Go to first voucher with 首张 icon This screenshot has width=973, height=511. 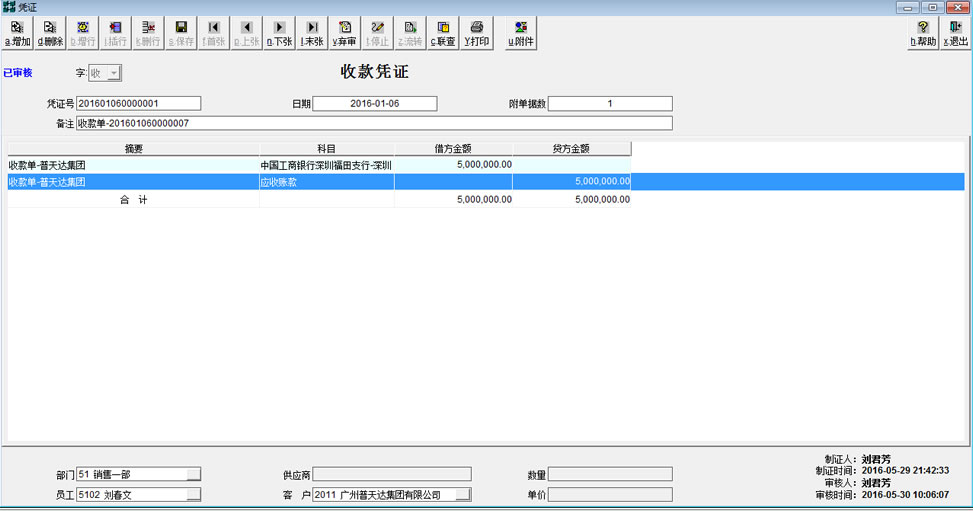click(x=213, y=34)
